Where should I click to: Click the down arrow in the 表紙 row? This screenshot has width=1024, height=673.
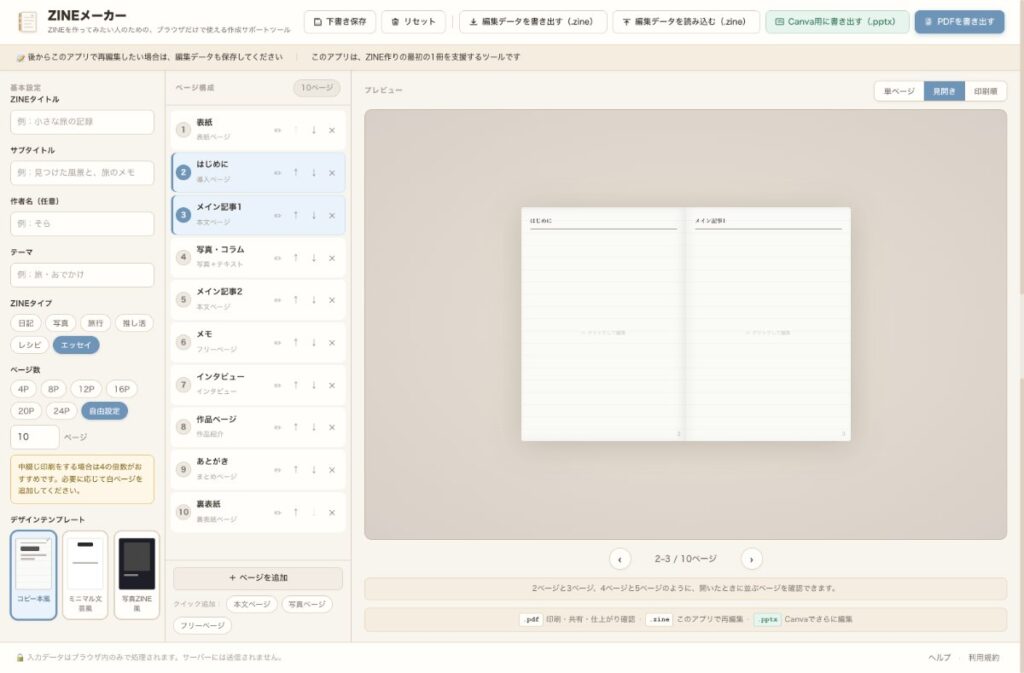[x=314, y=130]
